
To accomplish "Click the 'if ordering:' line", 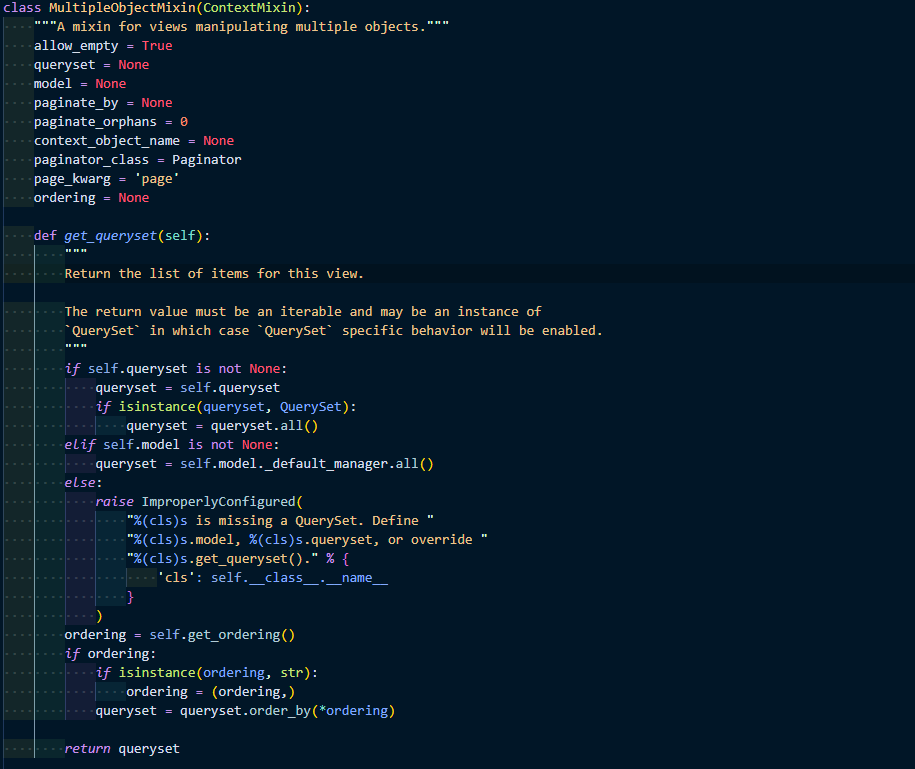I will (x=110, y=654).
